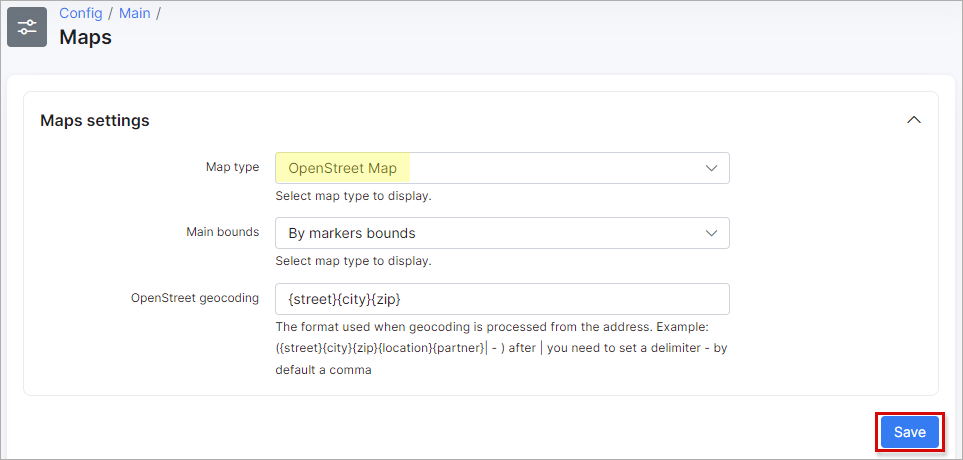963x460 pixels.
Task: Select the OpenStreet Map highlighted value
Action: [342, 168]
